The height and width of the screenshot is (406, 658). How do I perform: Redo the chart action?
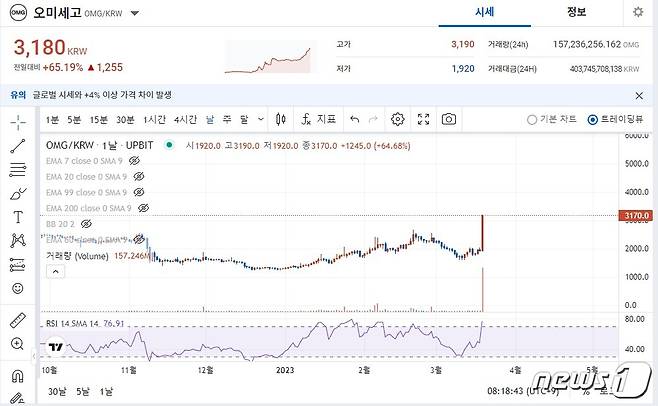[x=373, y=120]
